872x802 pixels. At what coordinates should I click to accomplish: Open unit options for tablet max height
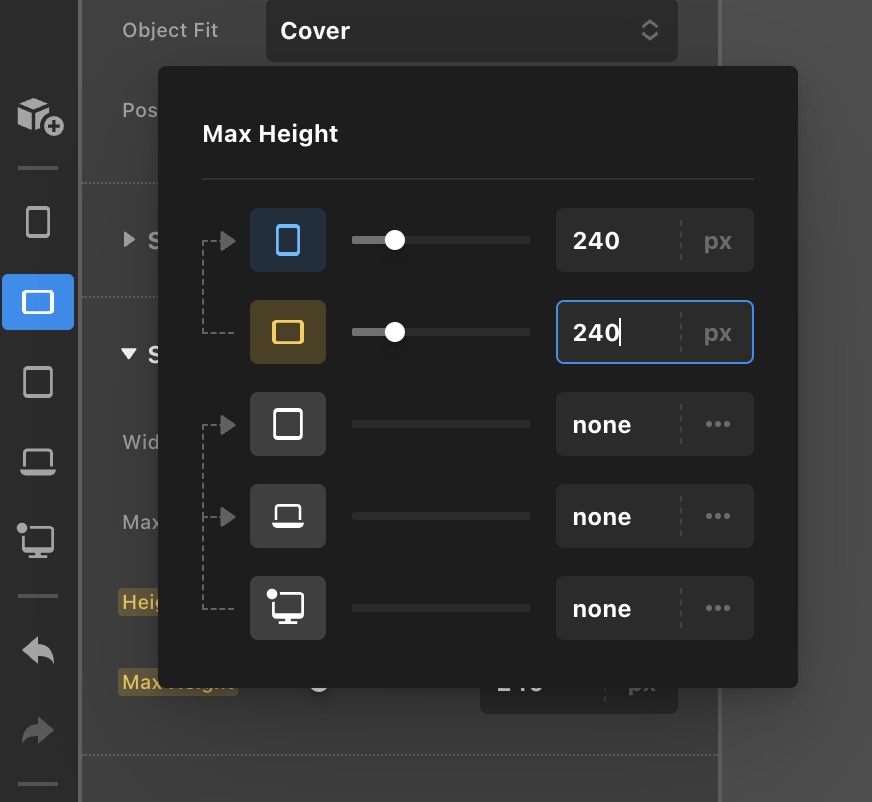pyautogui.click(x=717, y=424)
